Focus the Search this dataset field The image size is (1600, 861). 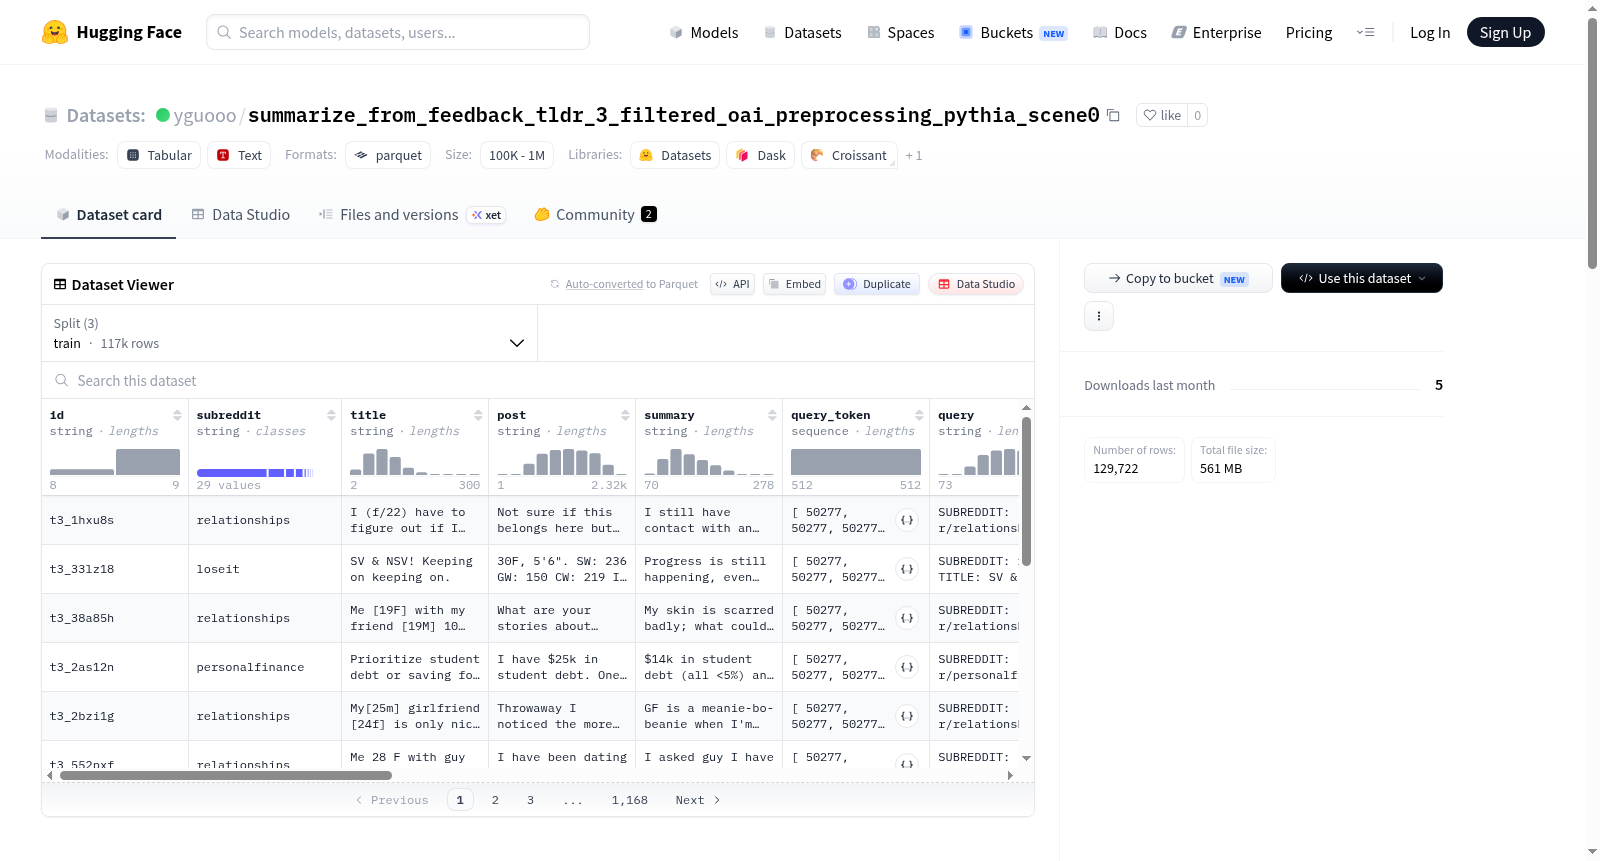pos(538,381)
